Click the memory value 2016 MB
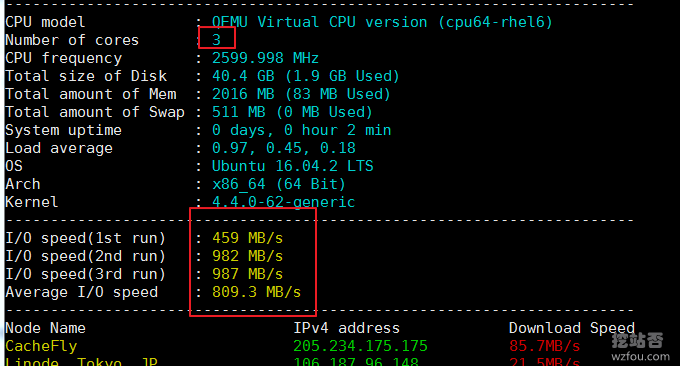680x366 pixels. click(x=243, y=94)
